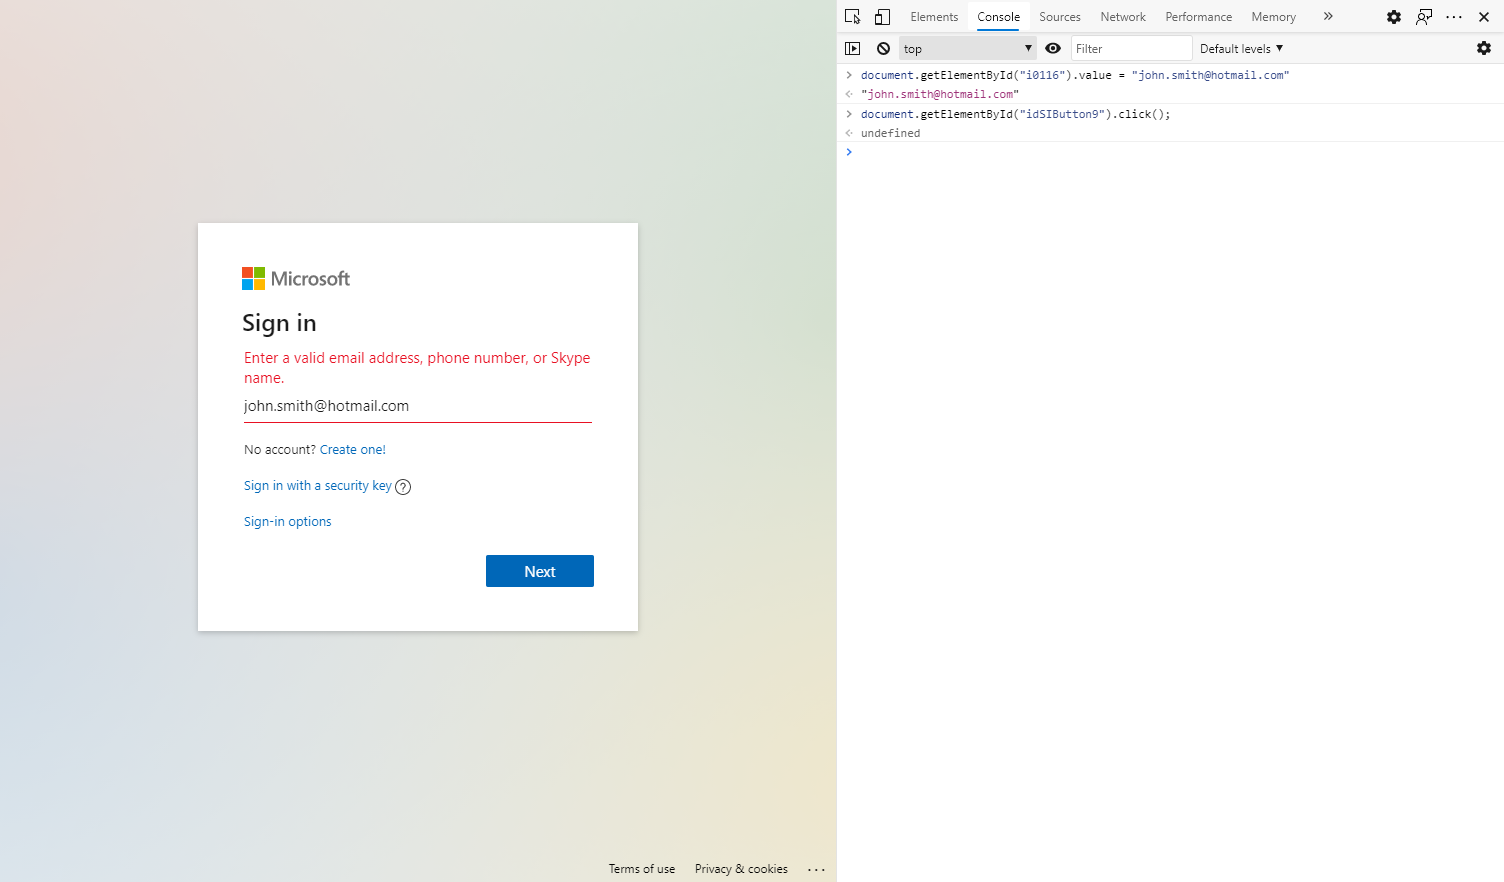The image size is (1504, 882).
Task: Open the Send feedback icon
Action: [1423, 16]
